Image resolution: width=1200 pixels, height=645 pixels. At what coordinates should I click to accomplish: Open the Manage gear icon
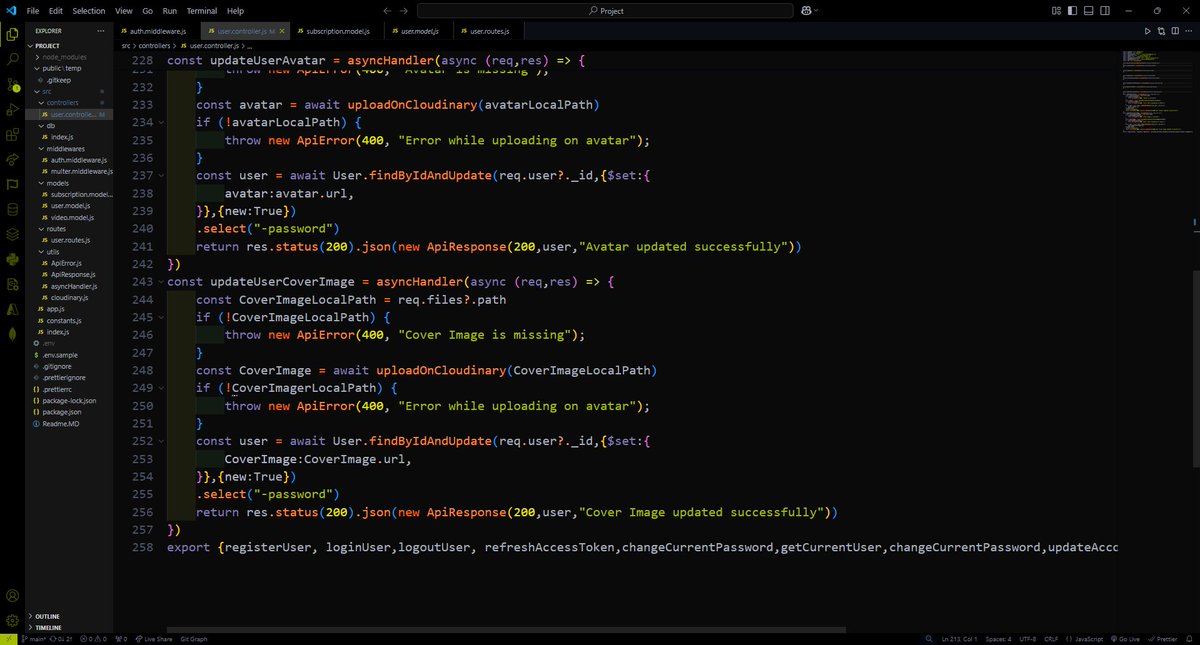(12, 621)
